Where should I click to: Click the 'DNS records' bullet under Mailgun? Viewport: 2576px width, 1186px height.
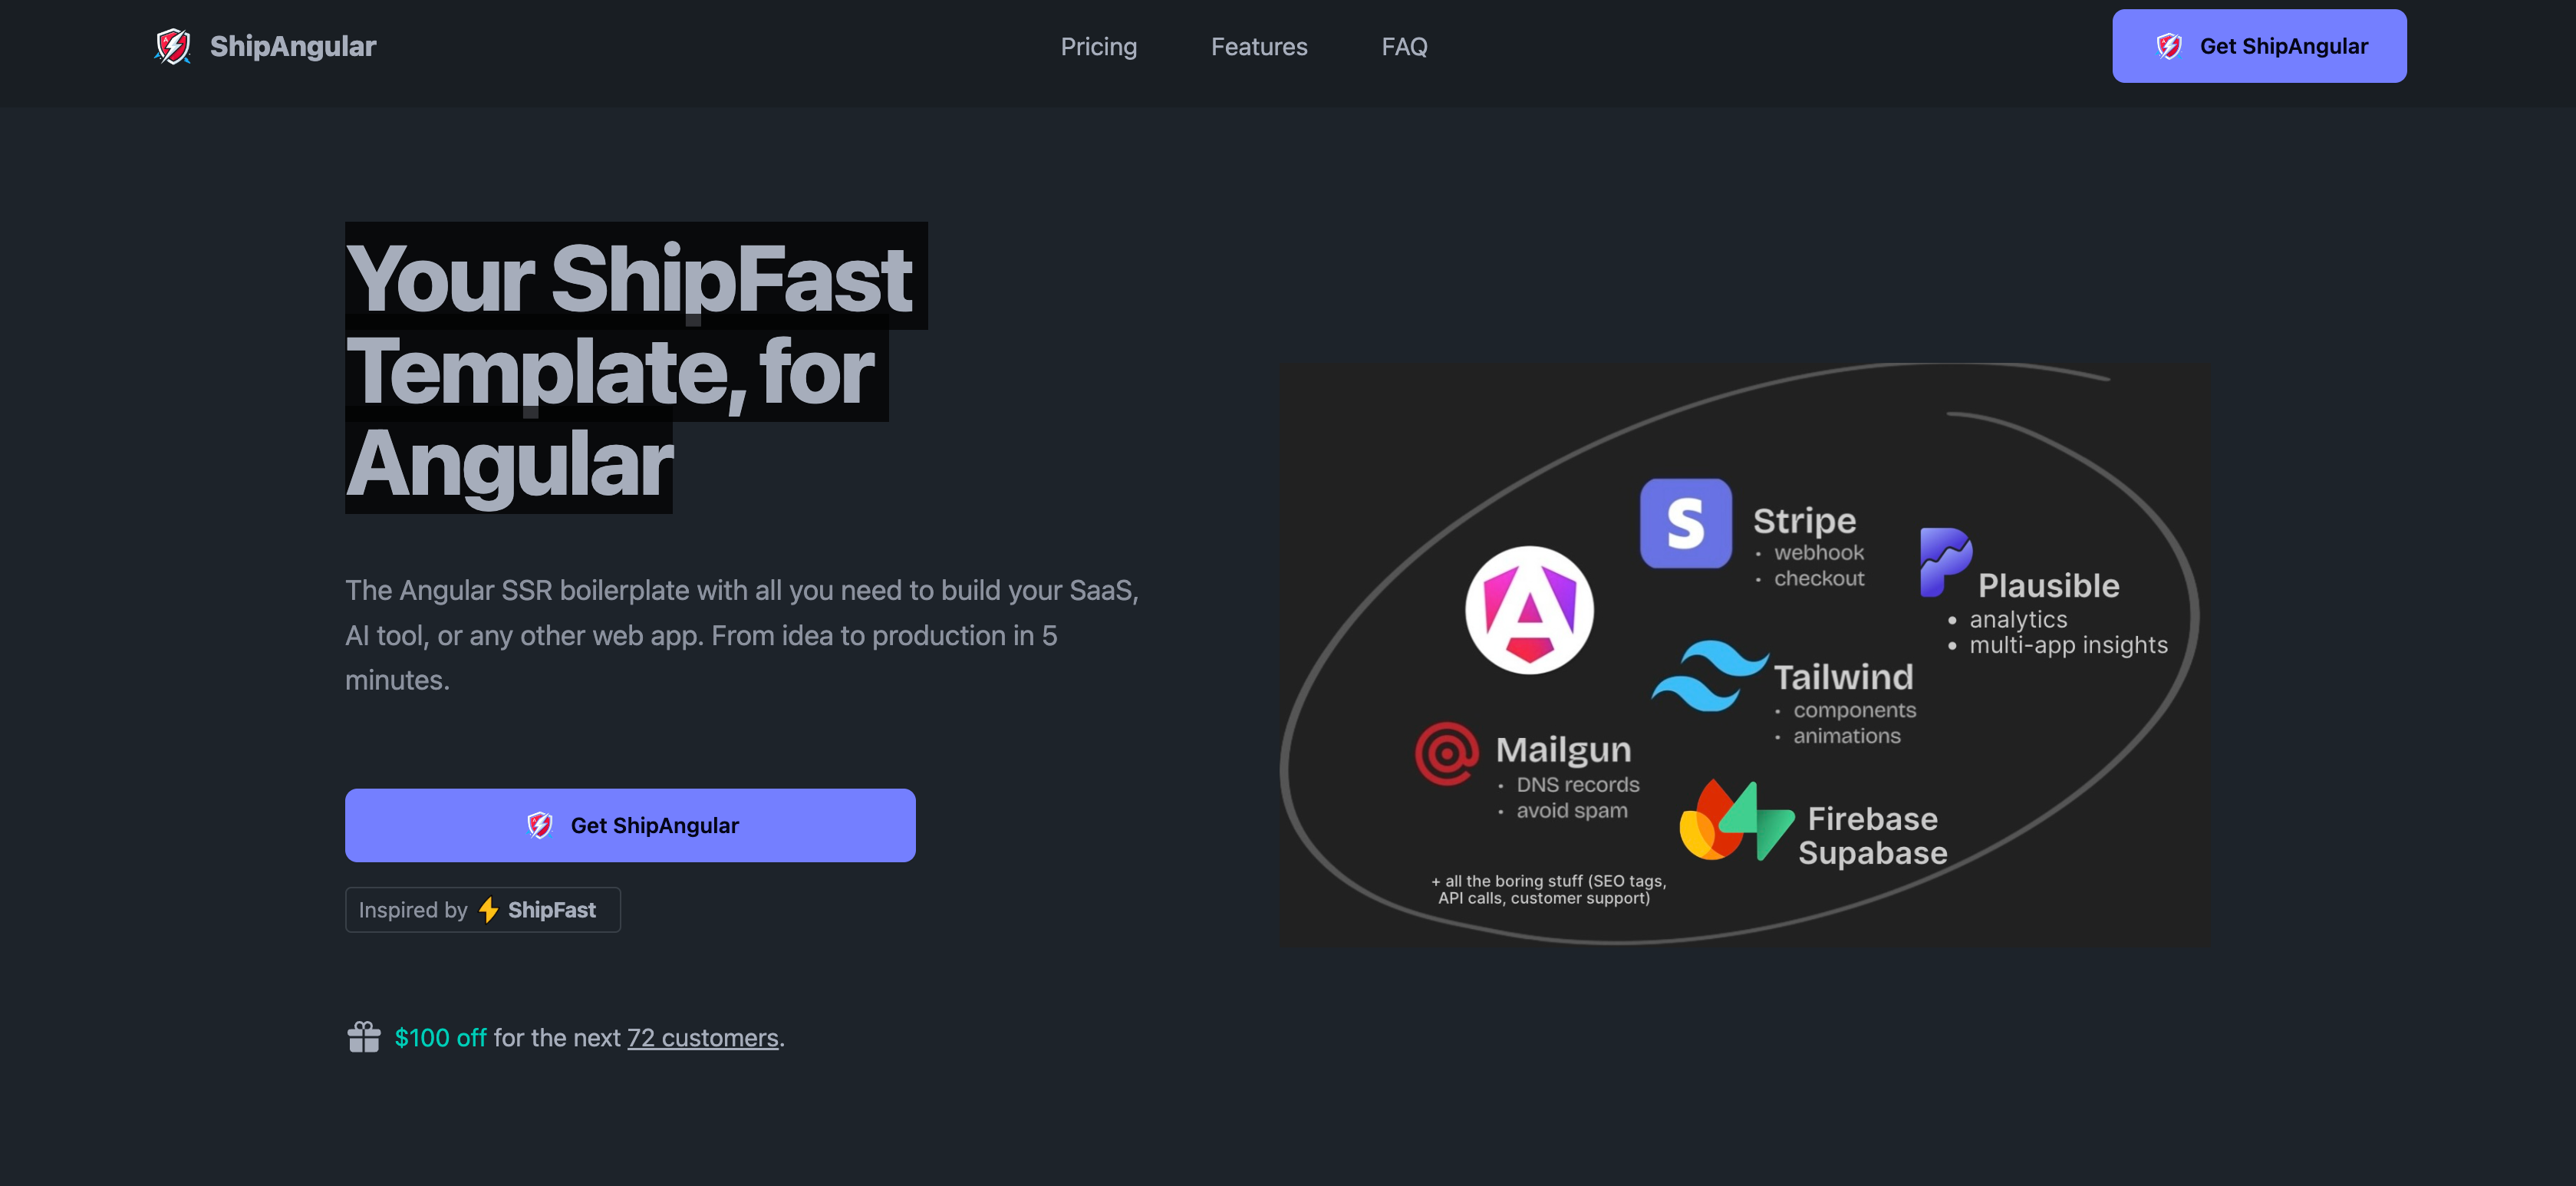pos(1577,785)
